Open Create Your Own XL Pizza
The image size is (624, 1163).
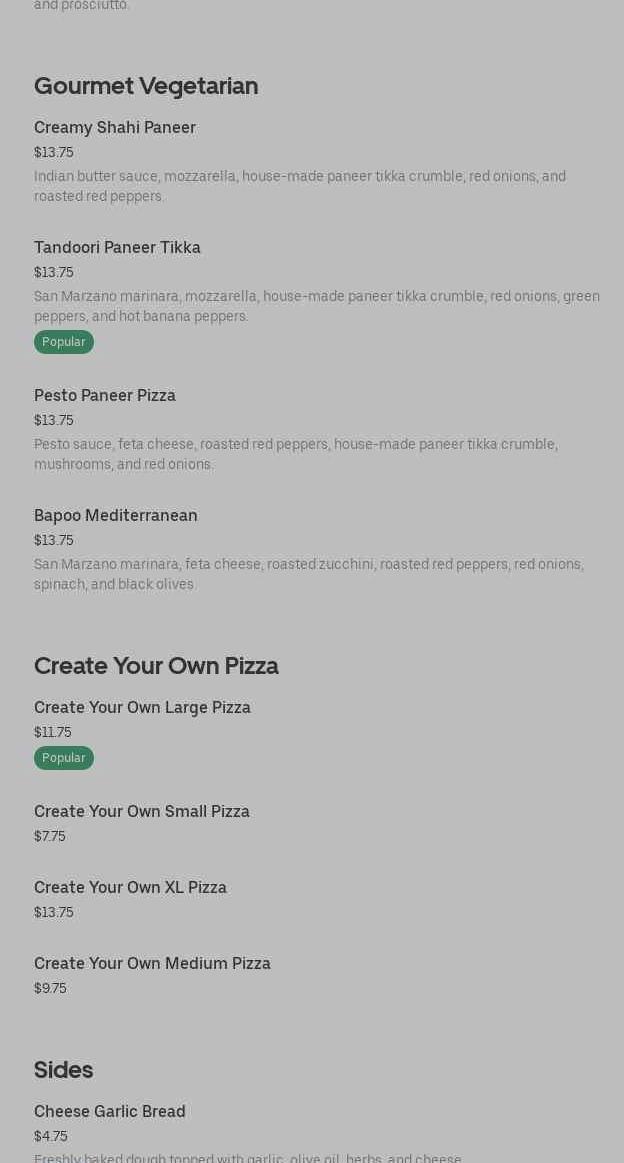(x=130, y=888)
